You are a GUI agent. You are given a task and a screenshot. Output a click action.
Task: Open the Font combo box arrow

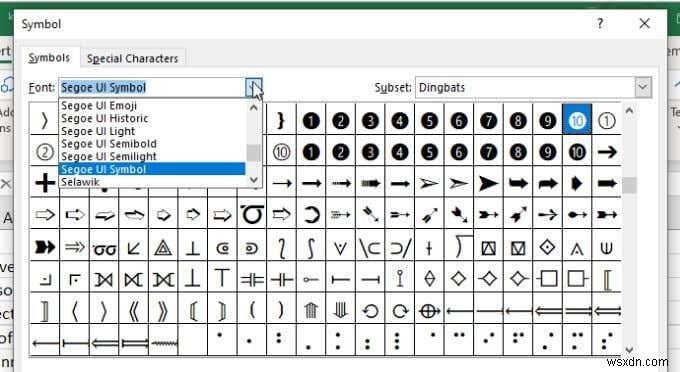[x=254, y=88]
